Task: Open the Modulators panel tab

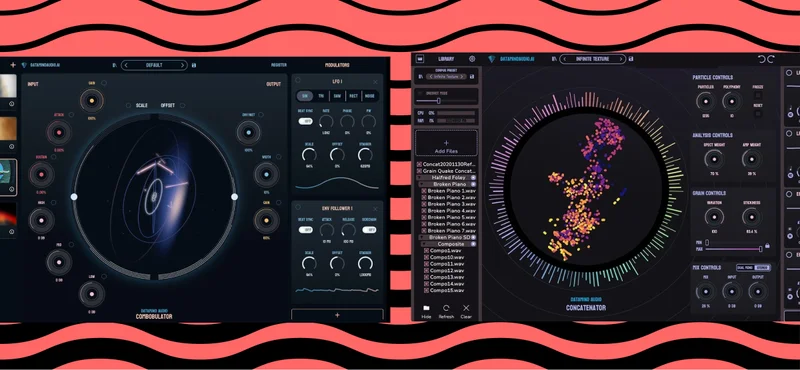Action: tap(337, 65)
